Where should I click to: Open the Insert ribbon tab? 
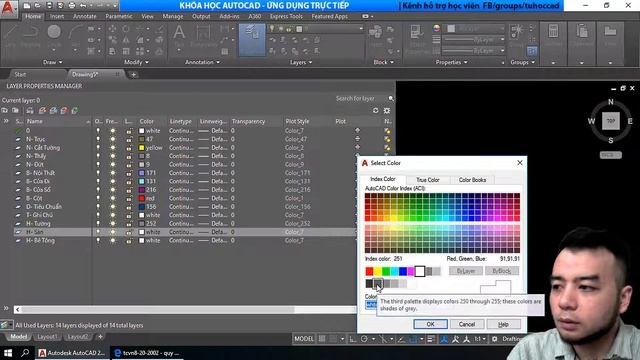(x=57, y=16)
